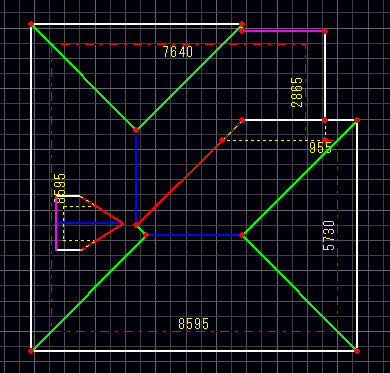The width and height of the screenshot is (390, 373).
Task: Click the 955 dimension text
Action: pos(321,147)
